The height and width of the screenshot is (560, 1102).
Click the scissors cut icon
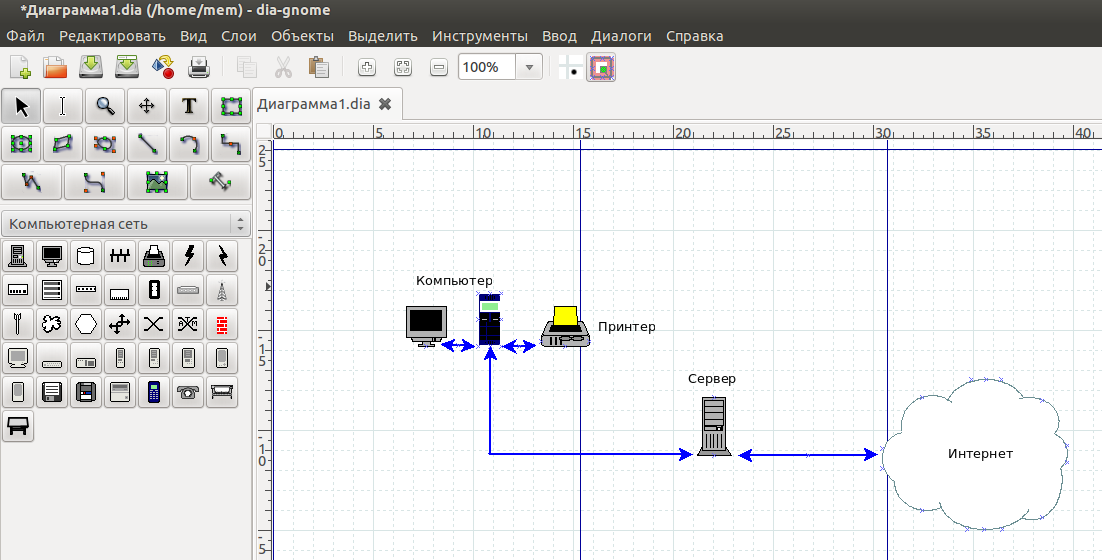283,67
